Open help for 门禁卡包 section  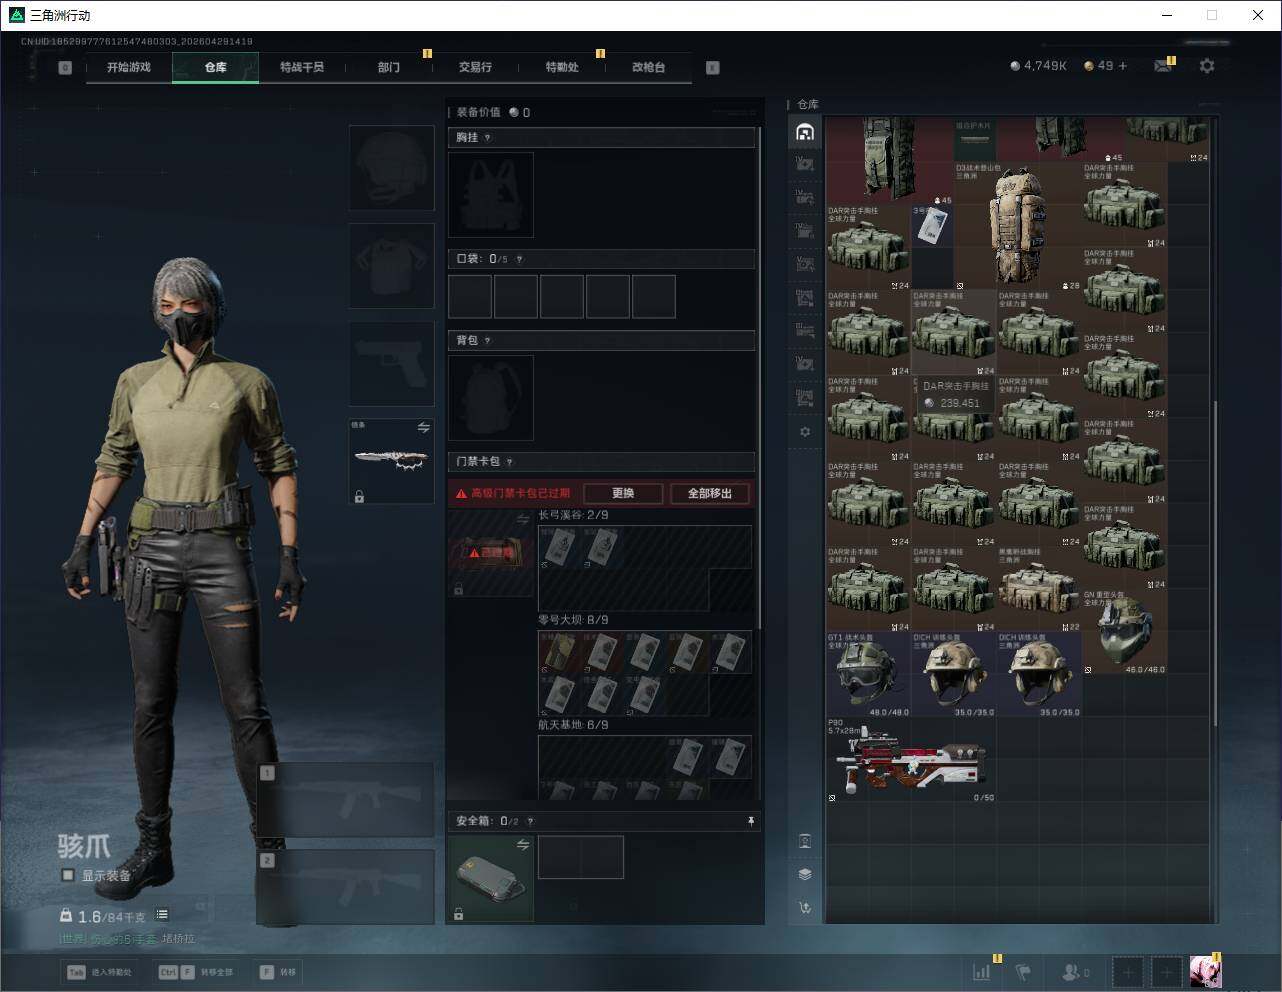(x=510, y=462)
